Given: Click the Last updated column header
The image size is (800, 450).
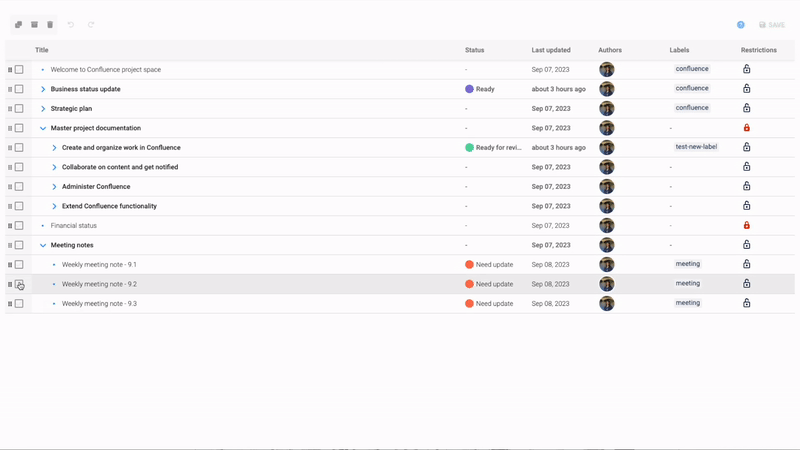Looking at the screenshot, I should tap(551, 50).
